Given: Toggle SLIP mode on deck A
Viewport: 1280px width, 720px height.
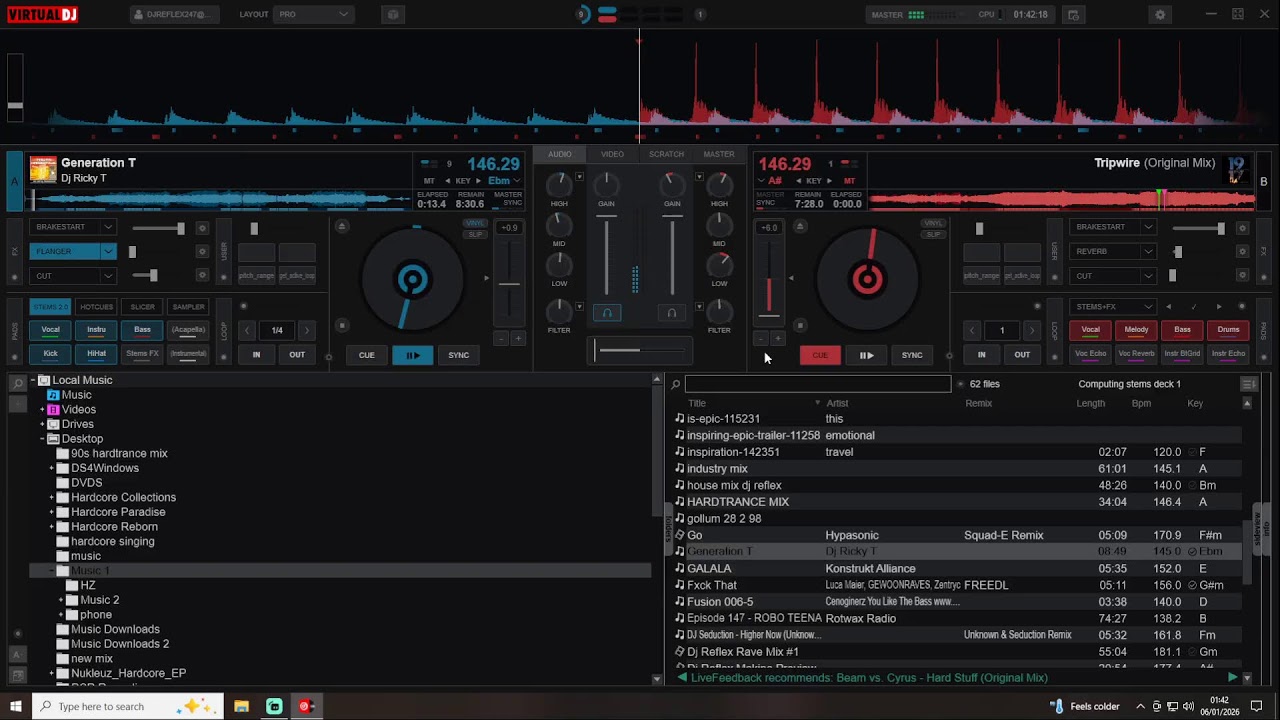Looking at the screenshot, I should (475, 234).
